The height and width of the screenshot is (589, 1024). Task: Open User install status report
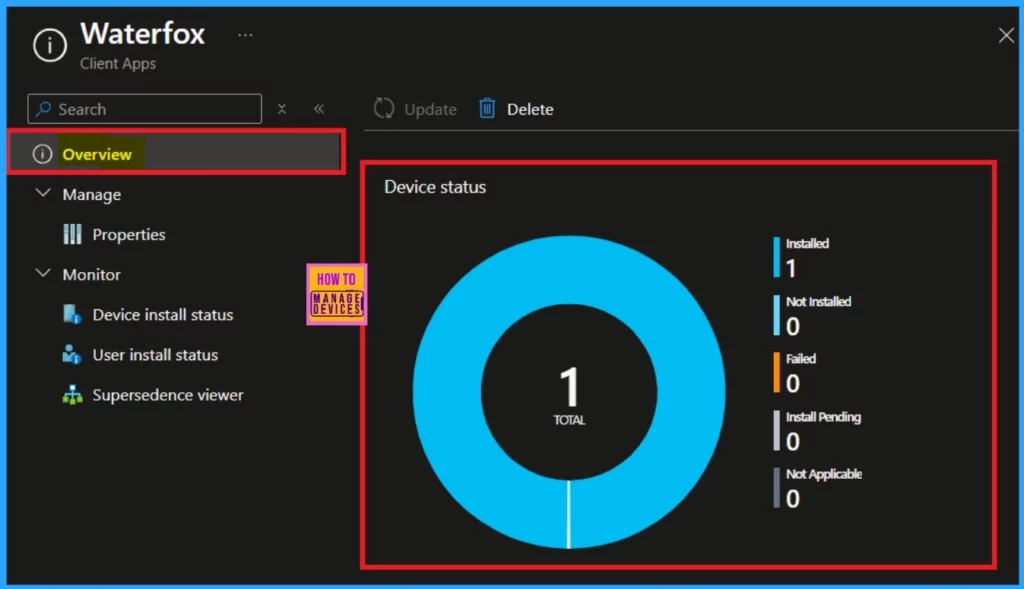(155, 355)
